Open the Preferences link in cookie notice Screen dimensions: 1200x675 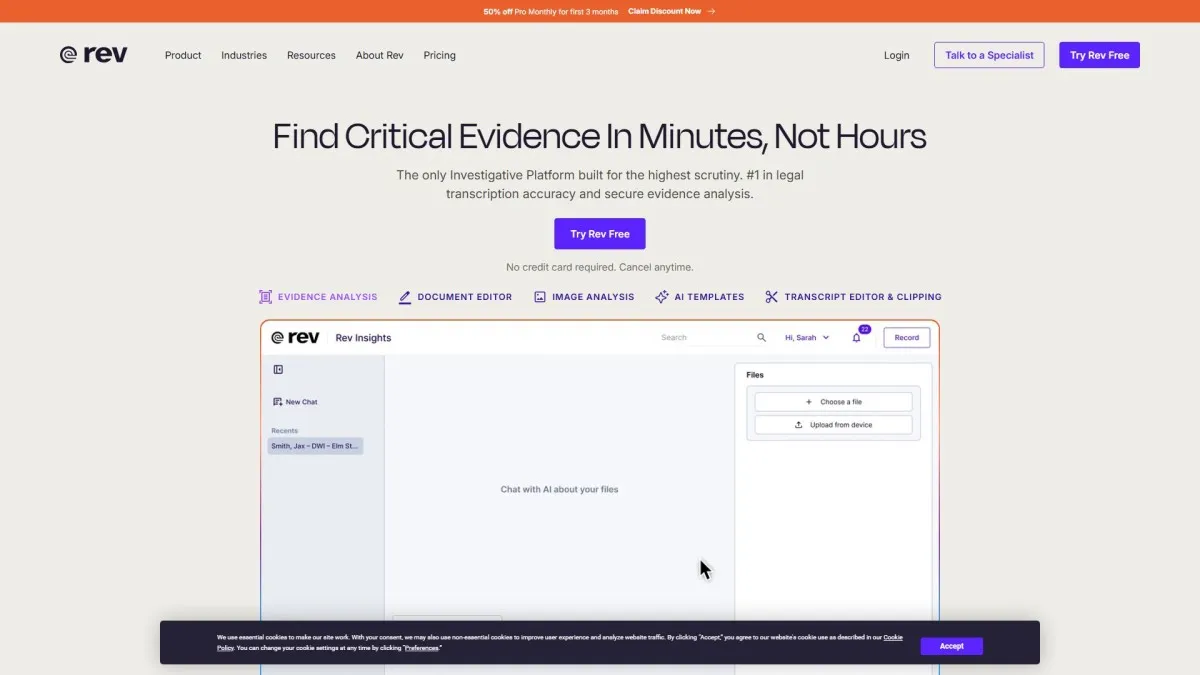422,648
